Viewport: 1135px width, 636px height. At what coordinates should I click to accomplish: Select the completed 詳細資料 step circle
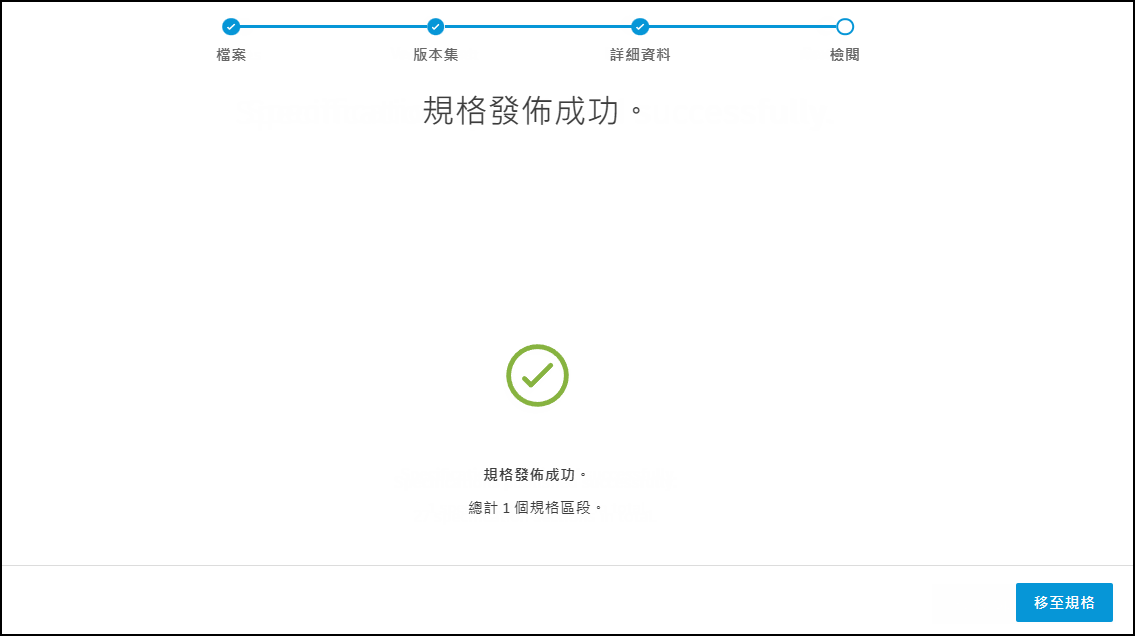(x=640, y=27)
